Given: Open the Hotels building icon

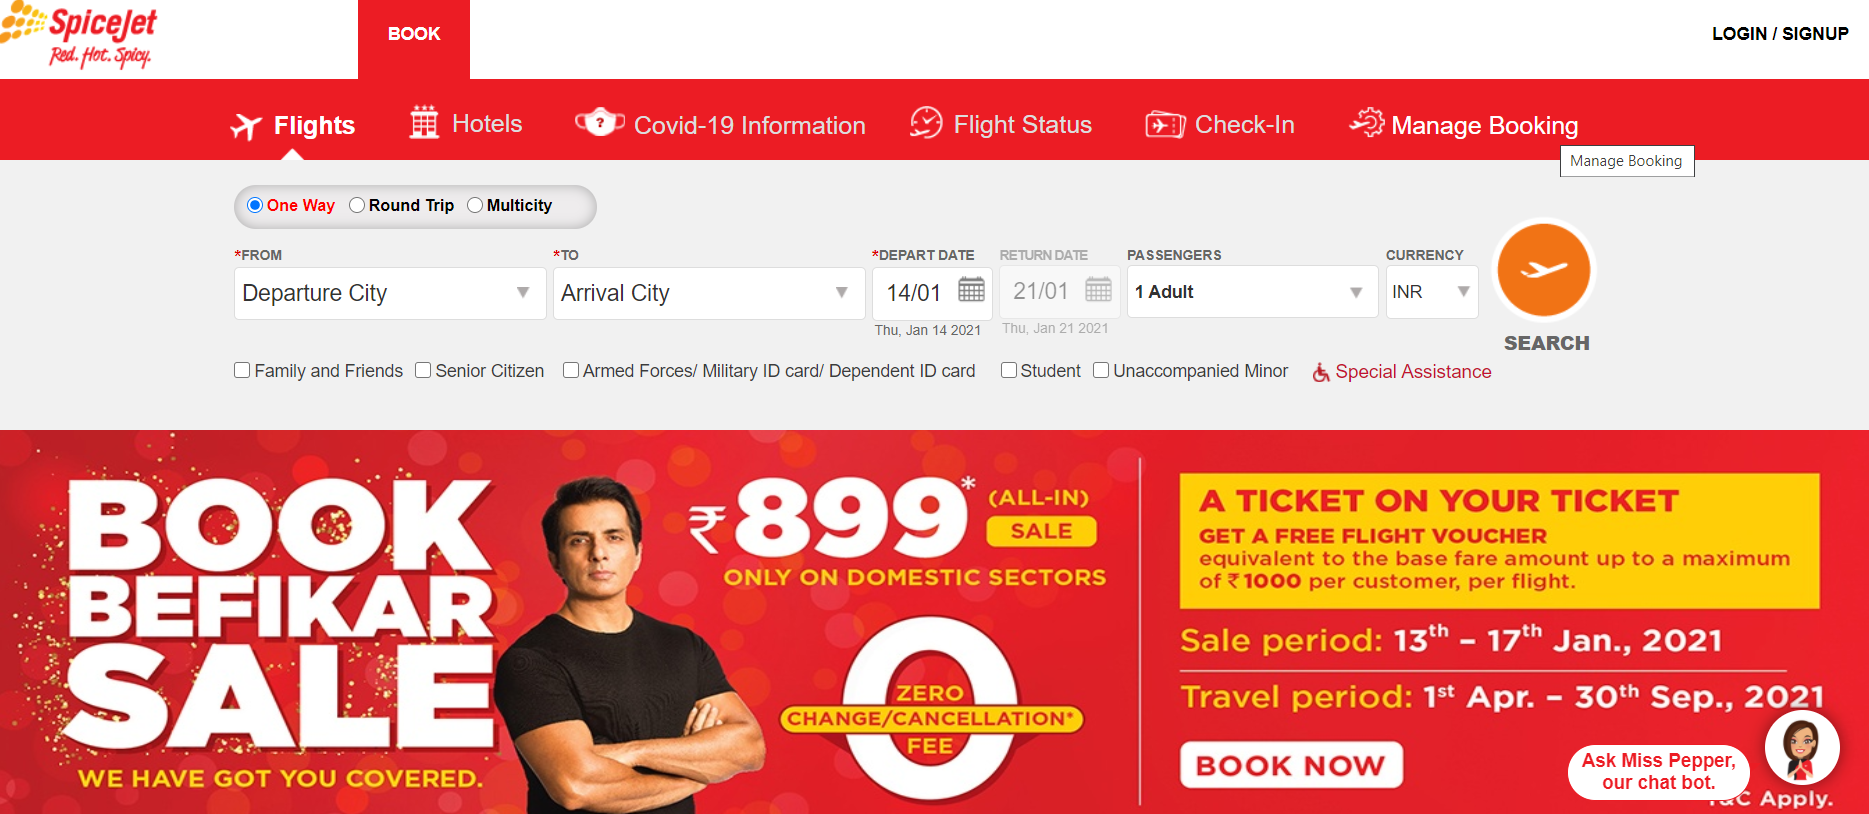Looking at the screenshot, I should tap(424, 123).
